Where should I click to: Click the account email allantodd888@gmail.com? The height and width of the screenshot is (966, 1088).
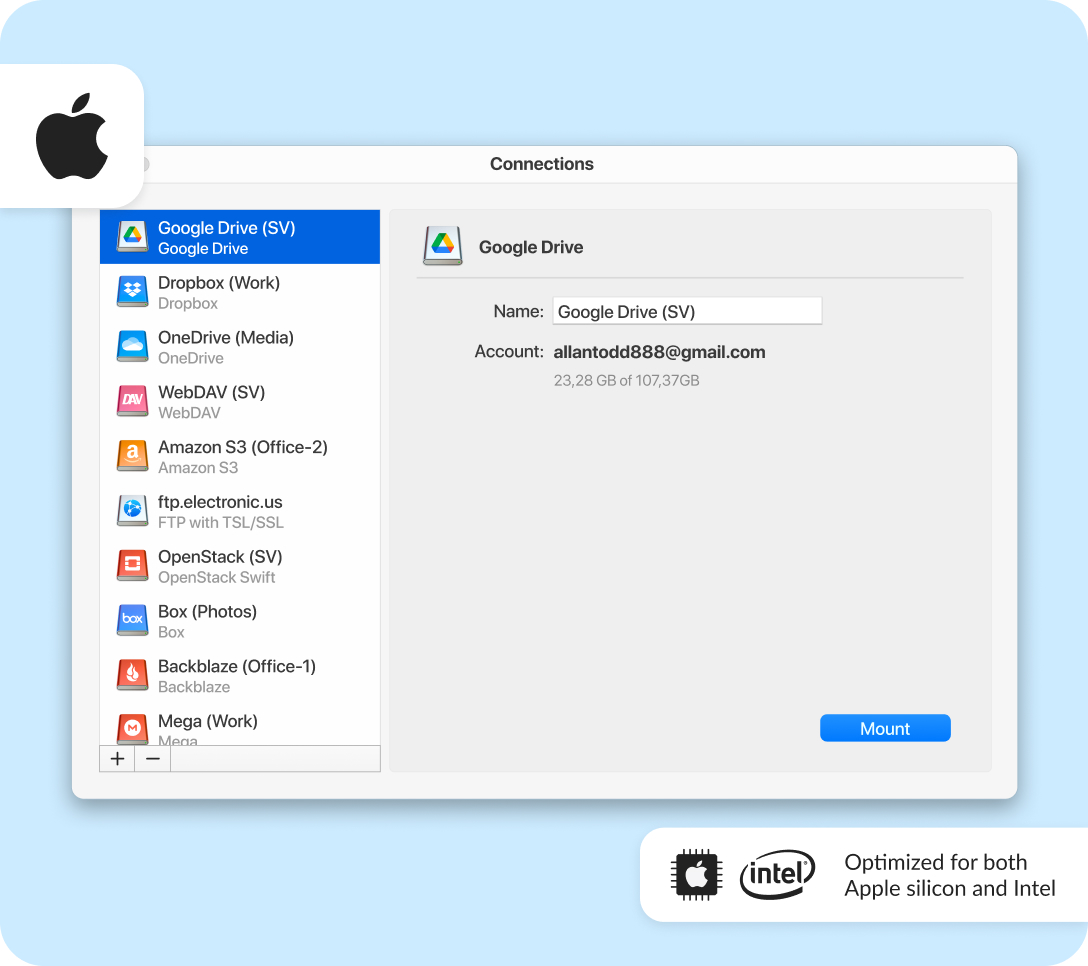pos(659,352)
